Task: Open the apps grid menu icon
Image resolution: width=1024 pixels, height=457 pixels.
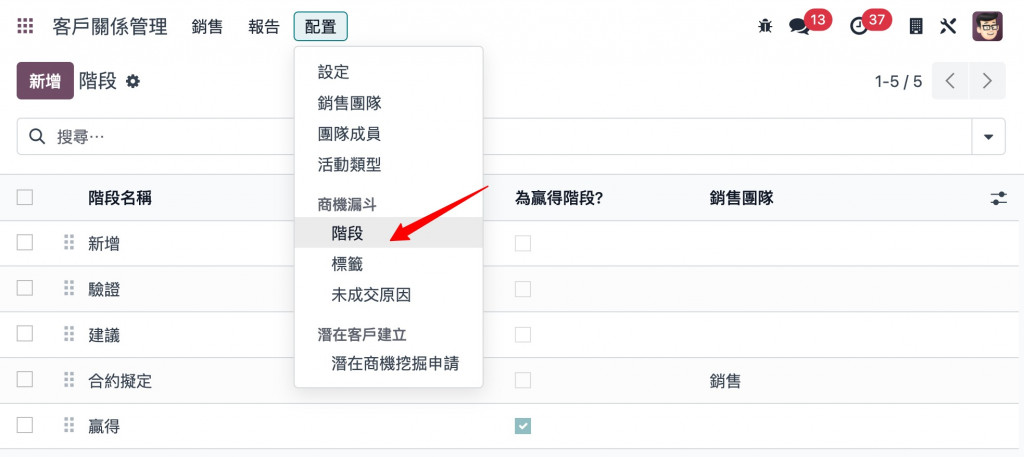Action: (x=25, y=26)
